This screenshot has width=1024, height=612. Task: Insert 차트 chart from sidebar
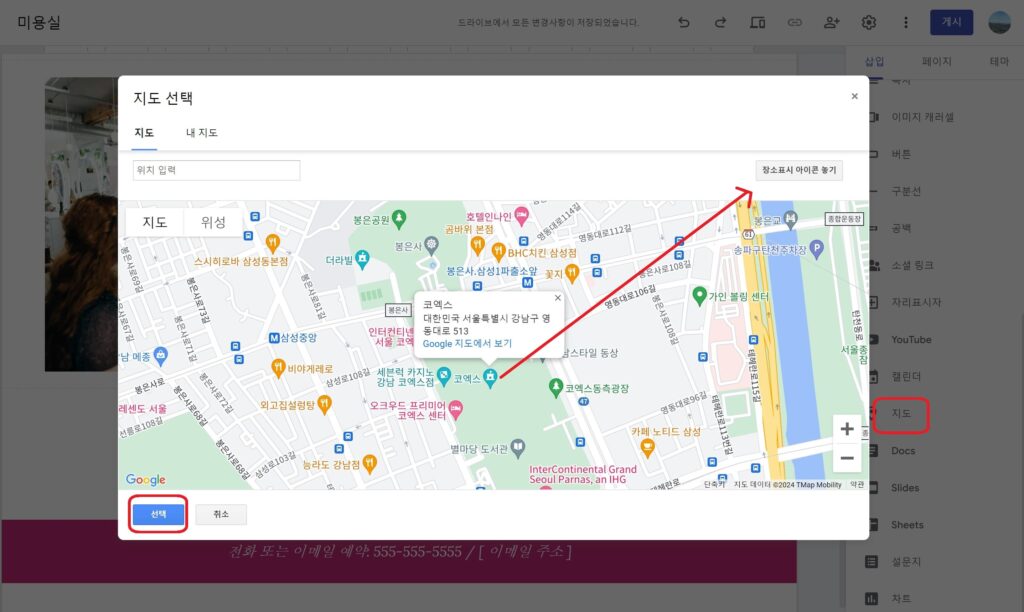click(x=901, y=598)
